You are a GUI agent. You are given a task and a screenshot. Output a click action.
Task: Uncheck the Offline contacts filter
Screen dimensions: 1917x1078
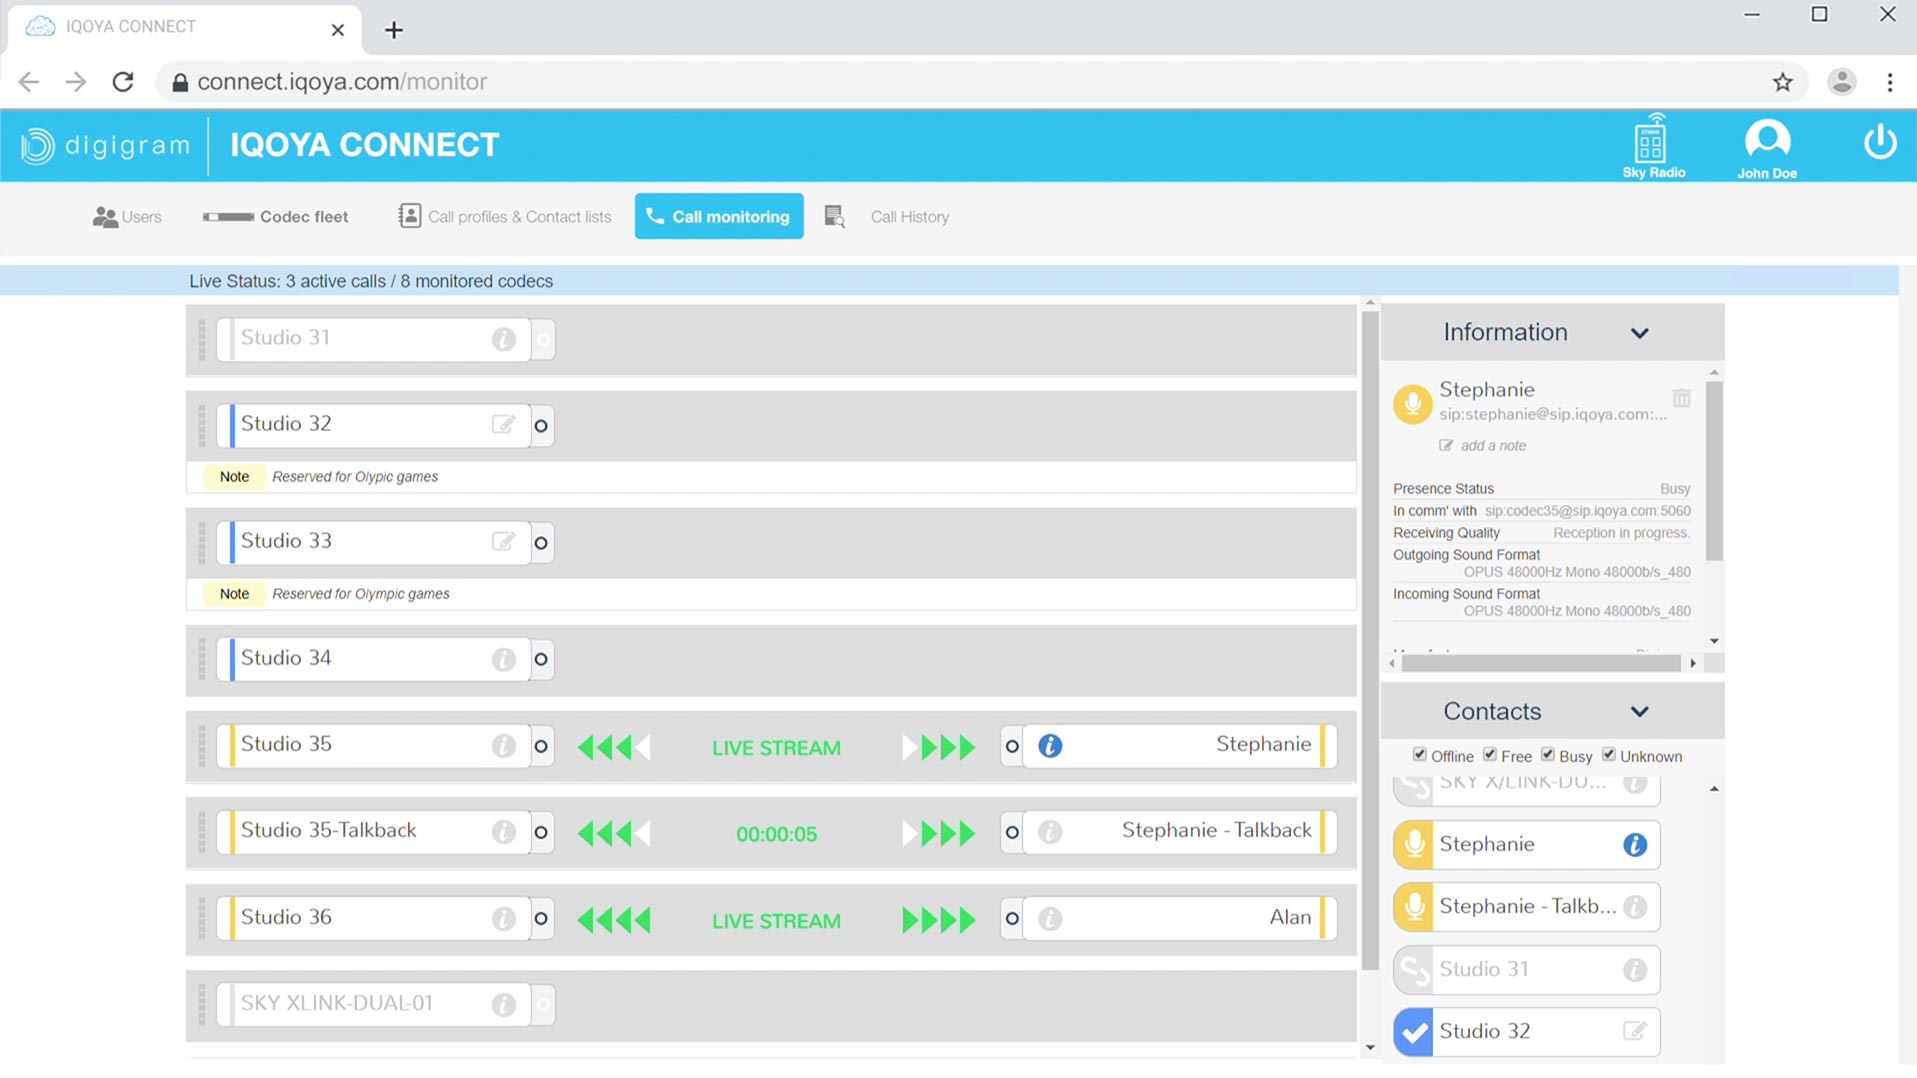click(1419, 755)
